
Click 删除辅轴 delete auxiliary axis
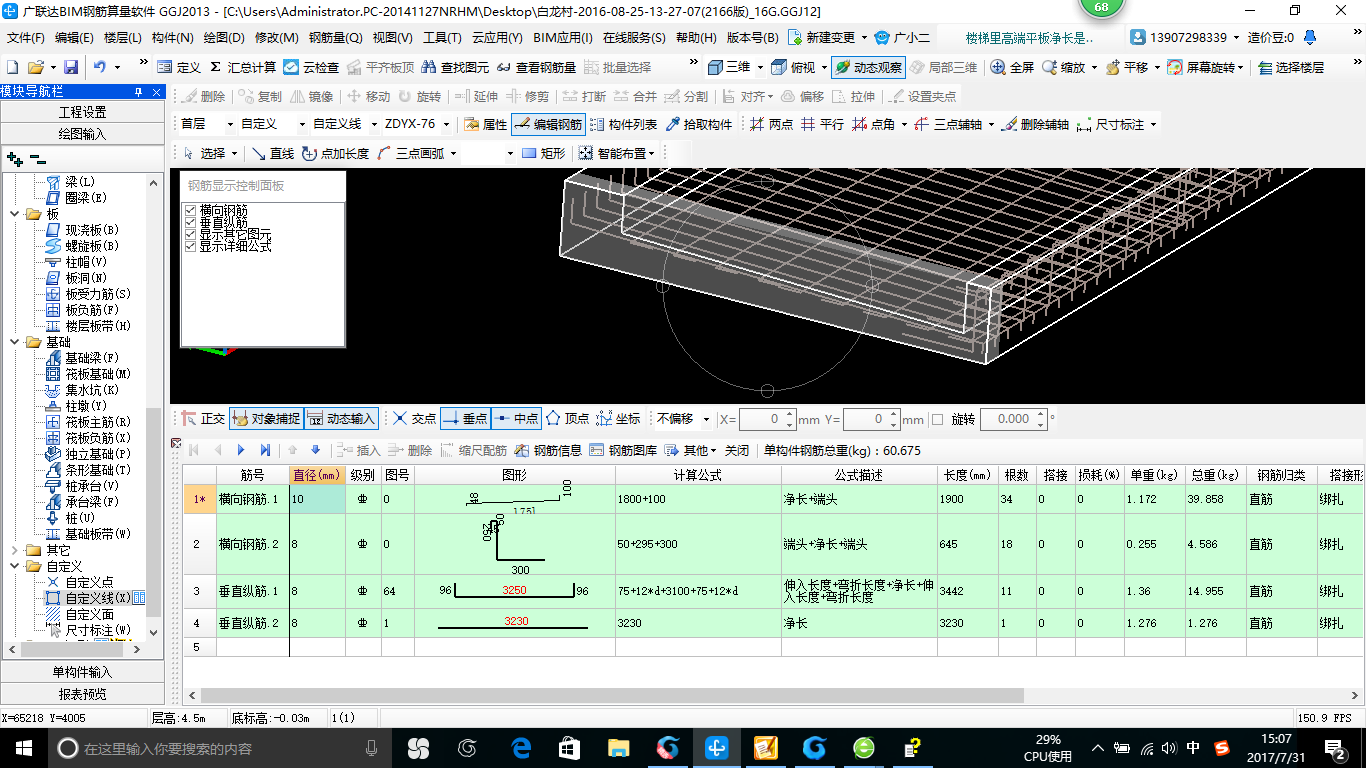1035,125
